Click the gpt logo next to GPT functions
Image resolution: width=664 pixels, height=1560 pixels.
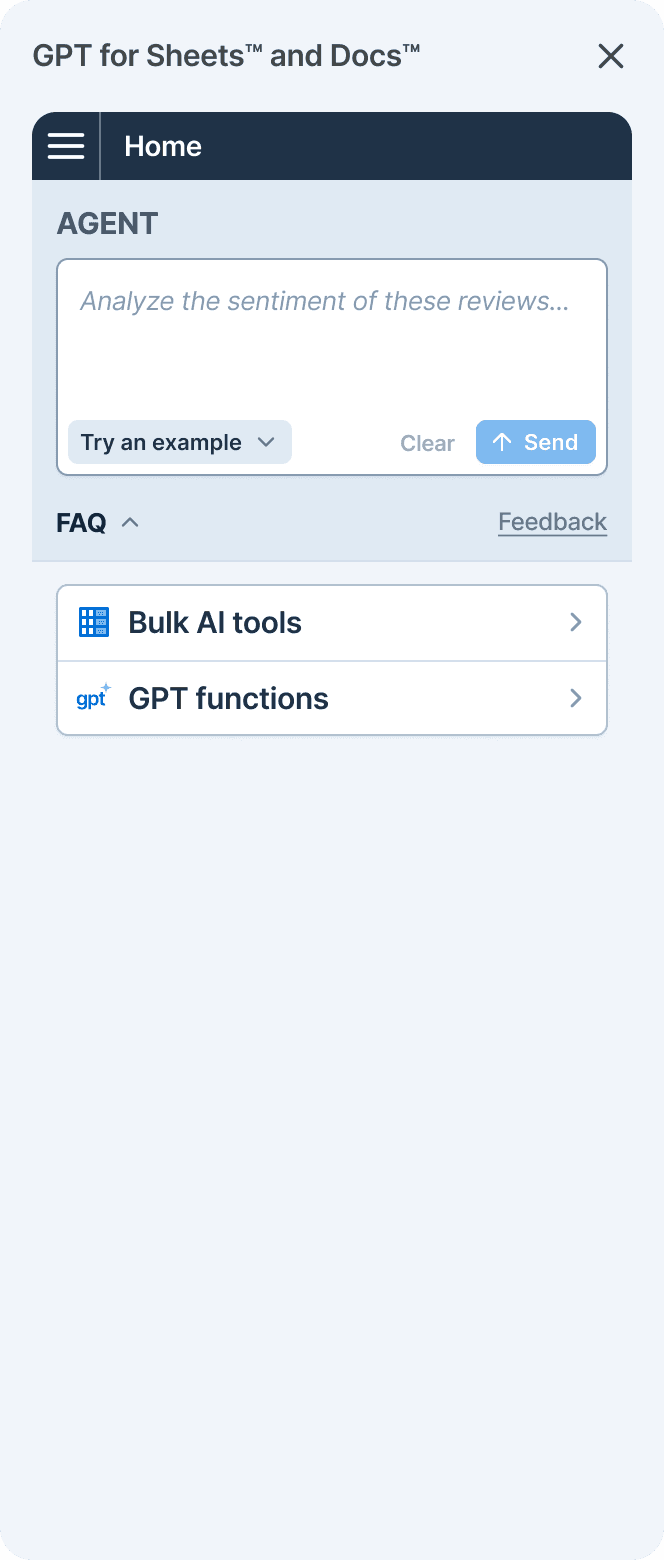92,698
